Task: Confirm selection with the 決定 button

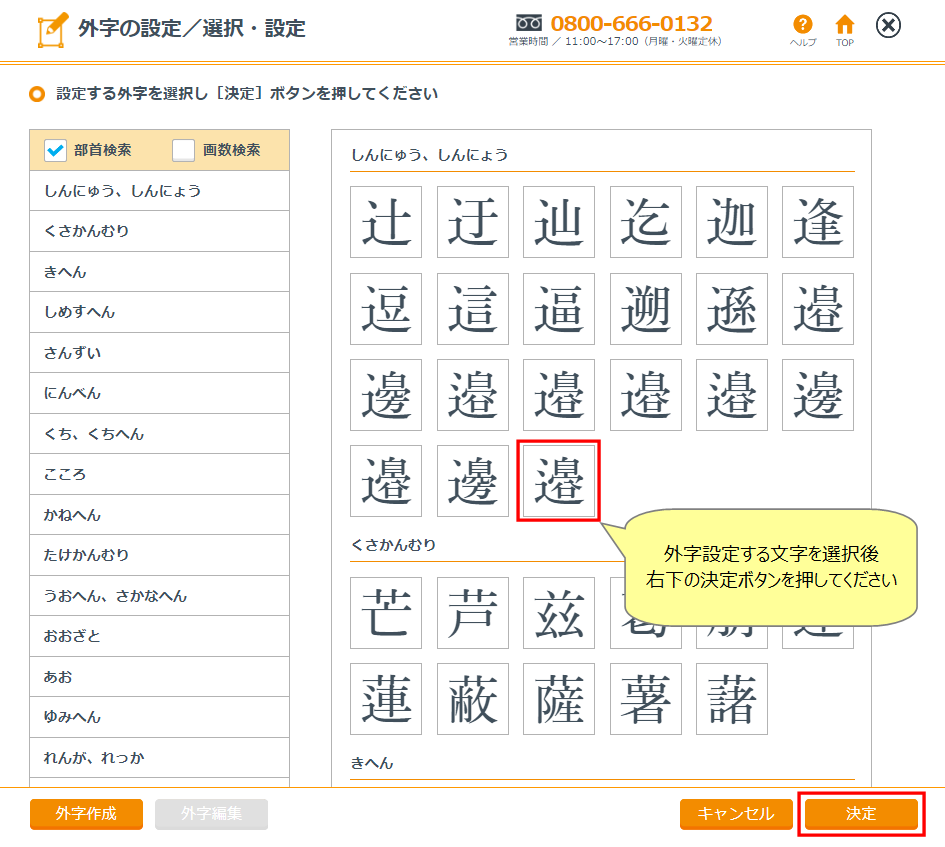Action: click(x=861, y=814)
